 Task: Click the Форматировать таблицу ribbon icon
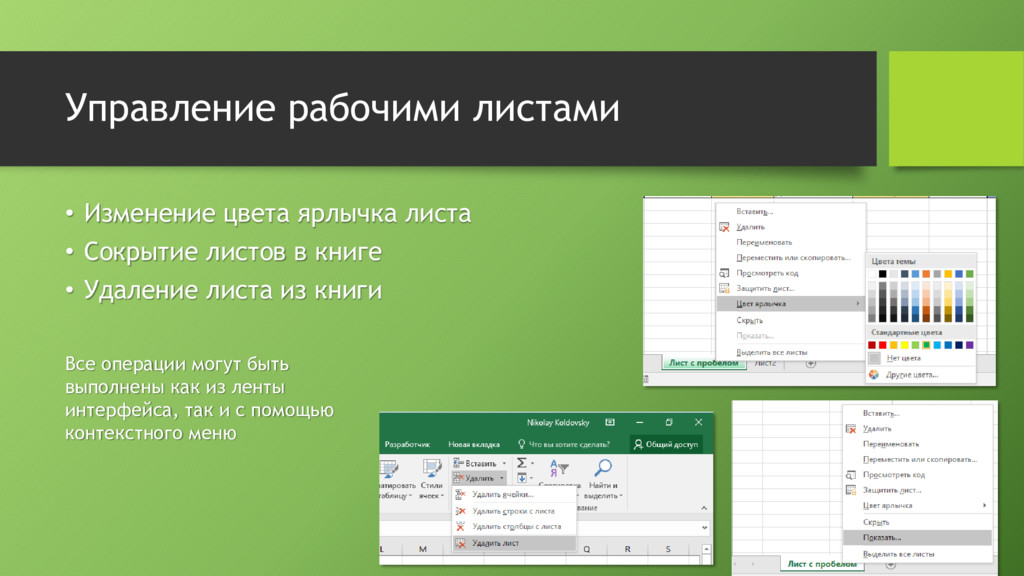coord(389,469)
